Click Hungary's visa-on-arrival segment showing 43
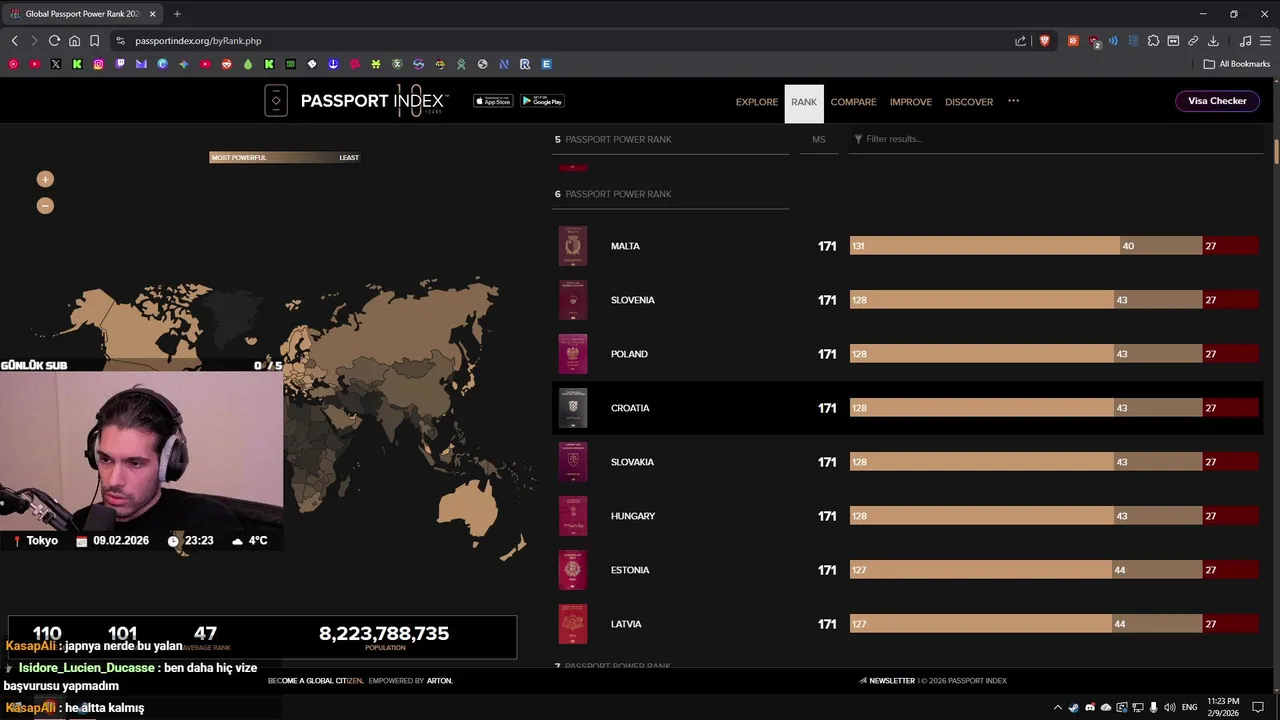 [x=1158, y=516]
